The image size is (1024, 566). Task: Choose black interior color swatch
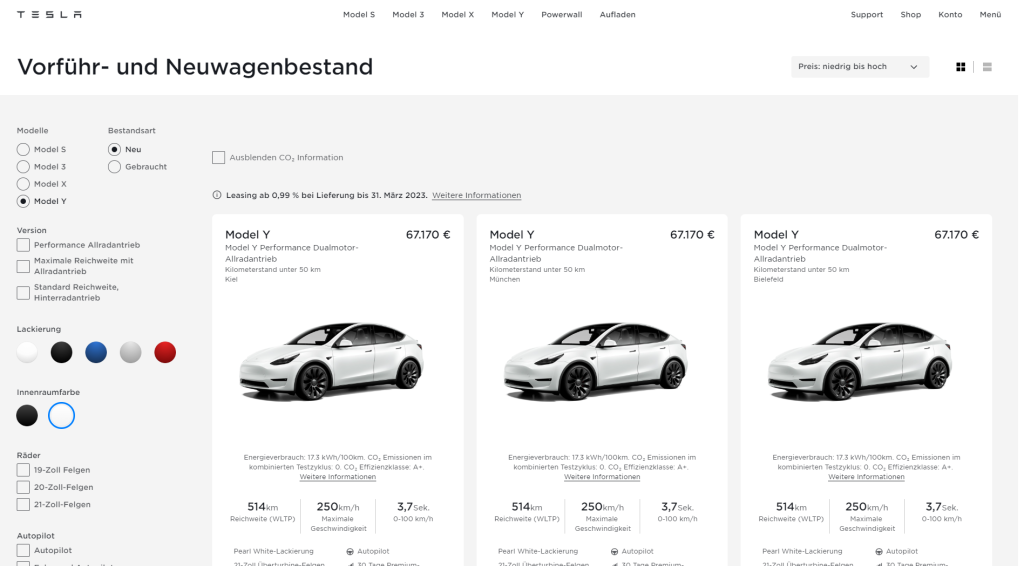tap(27, 416)
